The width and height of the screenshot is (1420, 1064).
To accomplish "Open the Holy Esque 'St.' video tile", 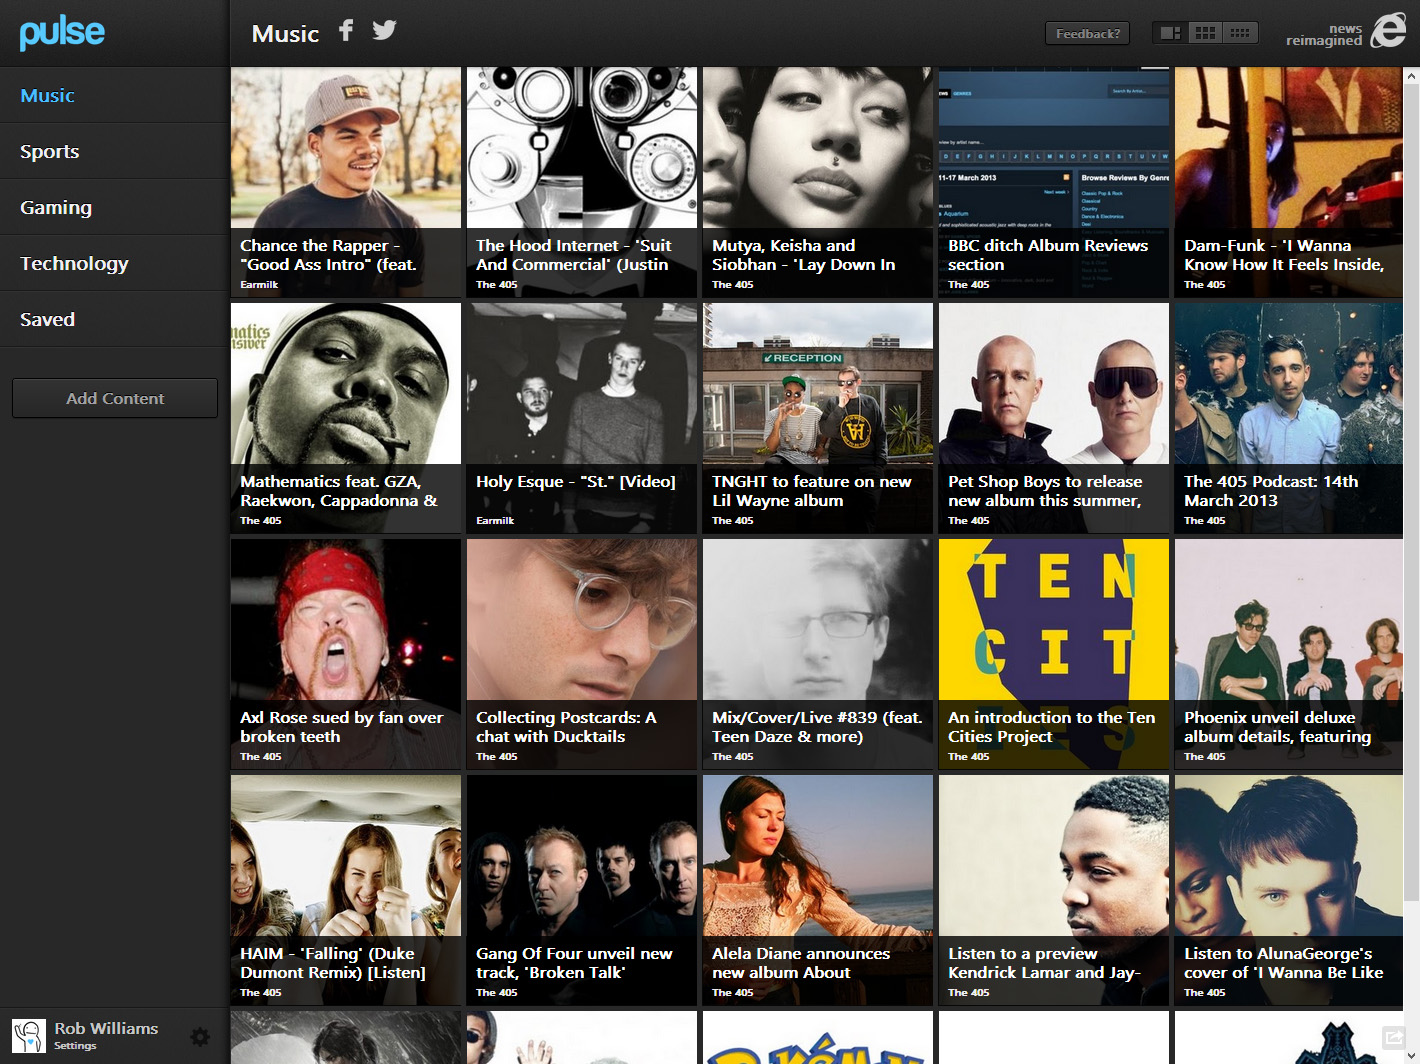I will coord(582,418).
